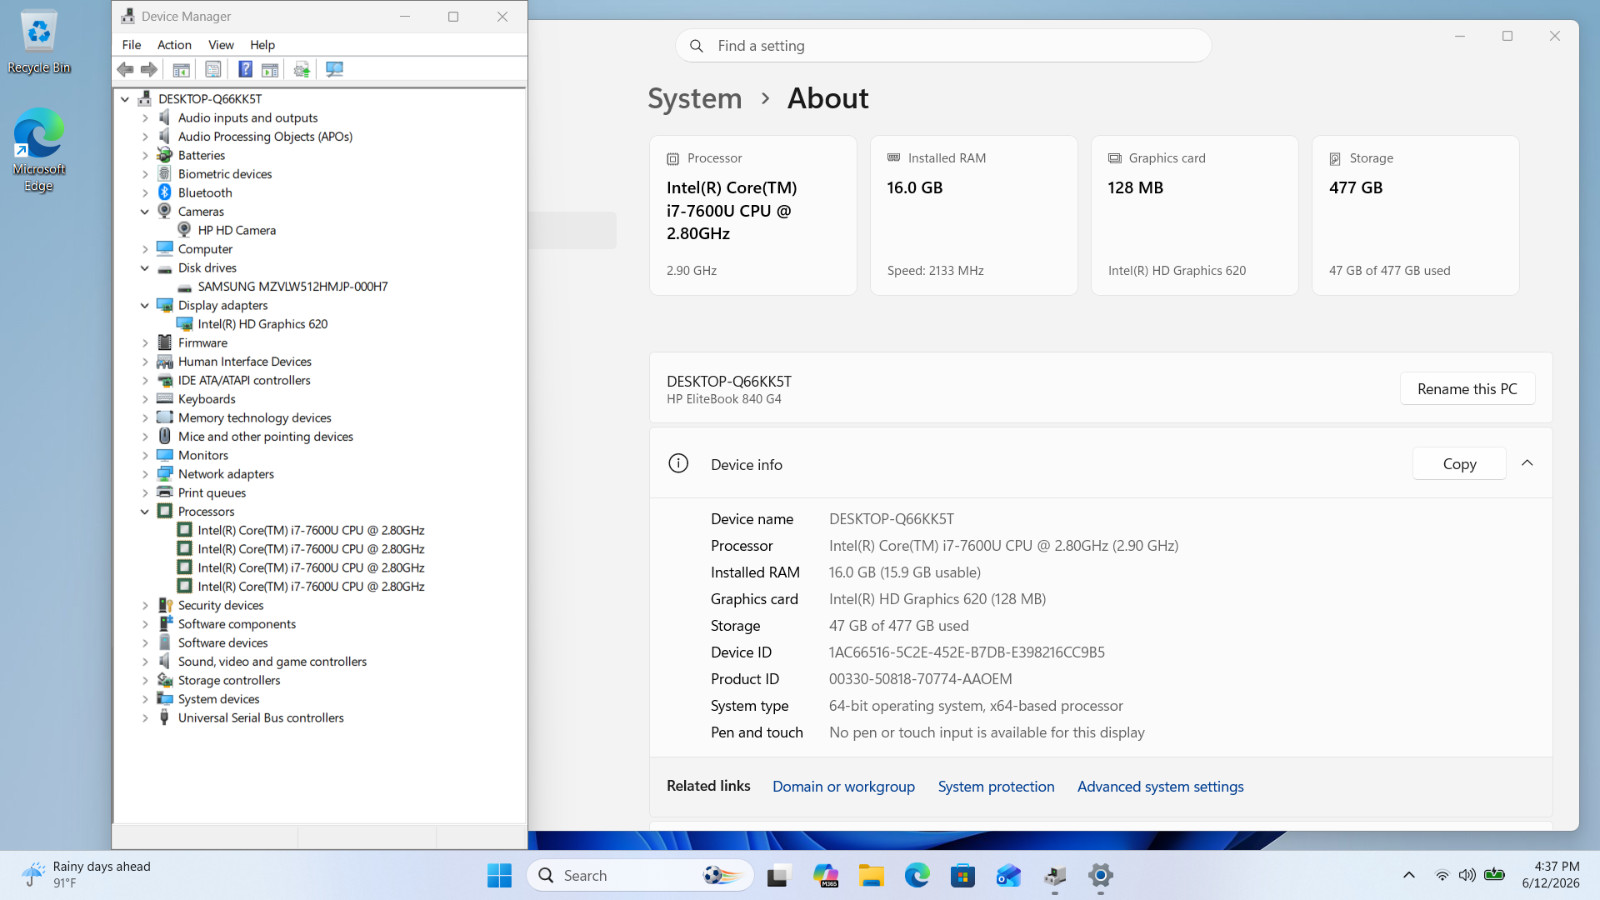1600x900 pixels.
Task: Select the Installed RAM card showing 16.0 GB
Action: pos(974,215)
